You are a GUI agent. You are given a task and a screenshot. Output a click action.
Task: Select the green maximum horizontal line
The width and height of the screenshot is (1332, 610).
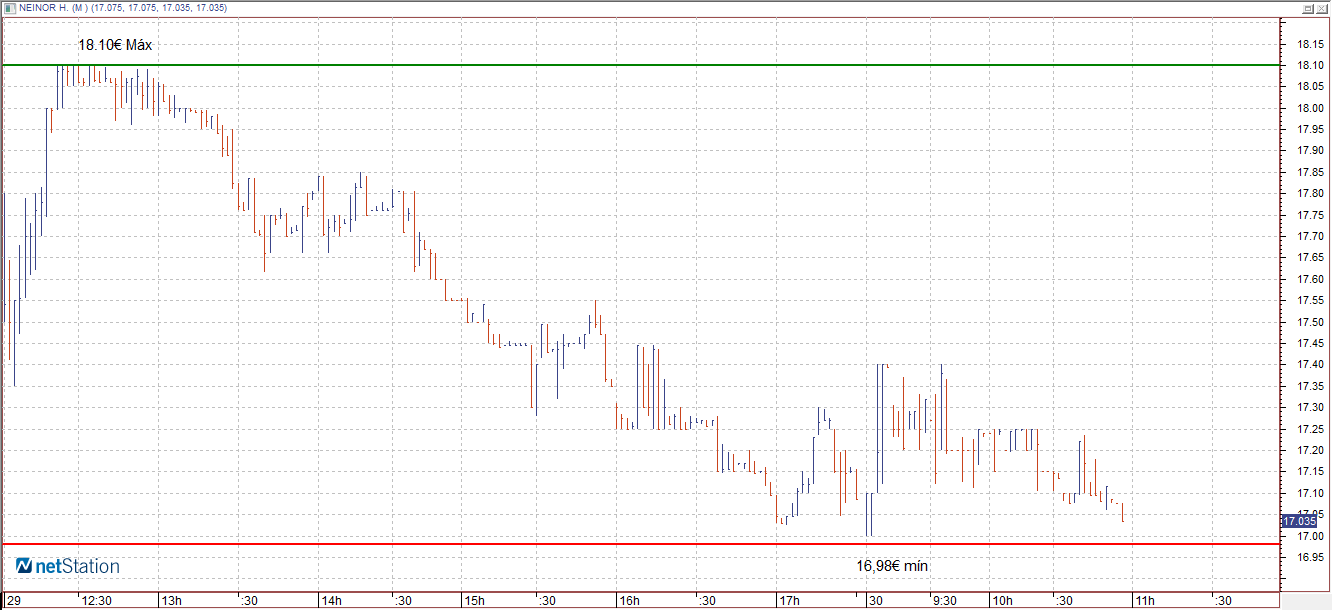[640, 65]
